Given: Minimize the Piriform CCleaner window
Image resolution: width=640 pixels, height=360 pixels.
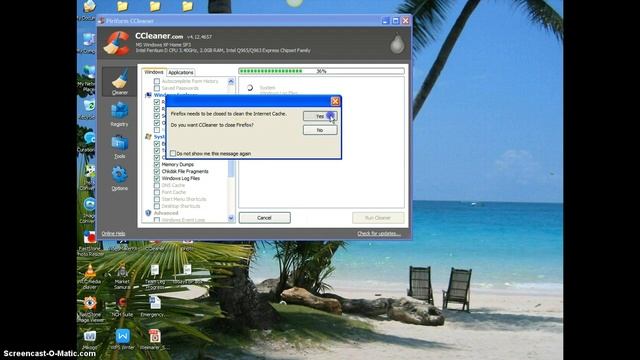Looking at the screenshot, I should click(x=385, y=20).
